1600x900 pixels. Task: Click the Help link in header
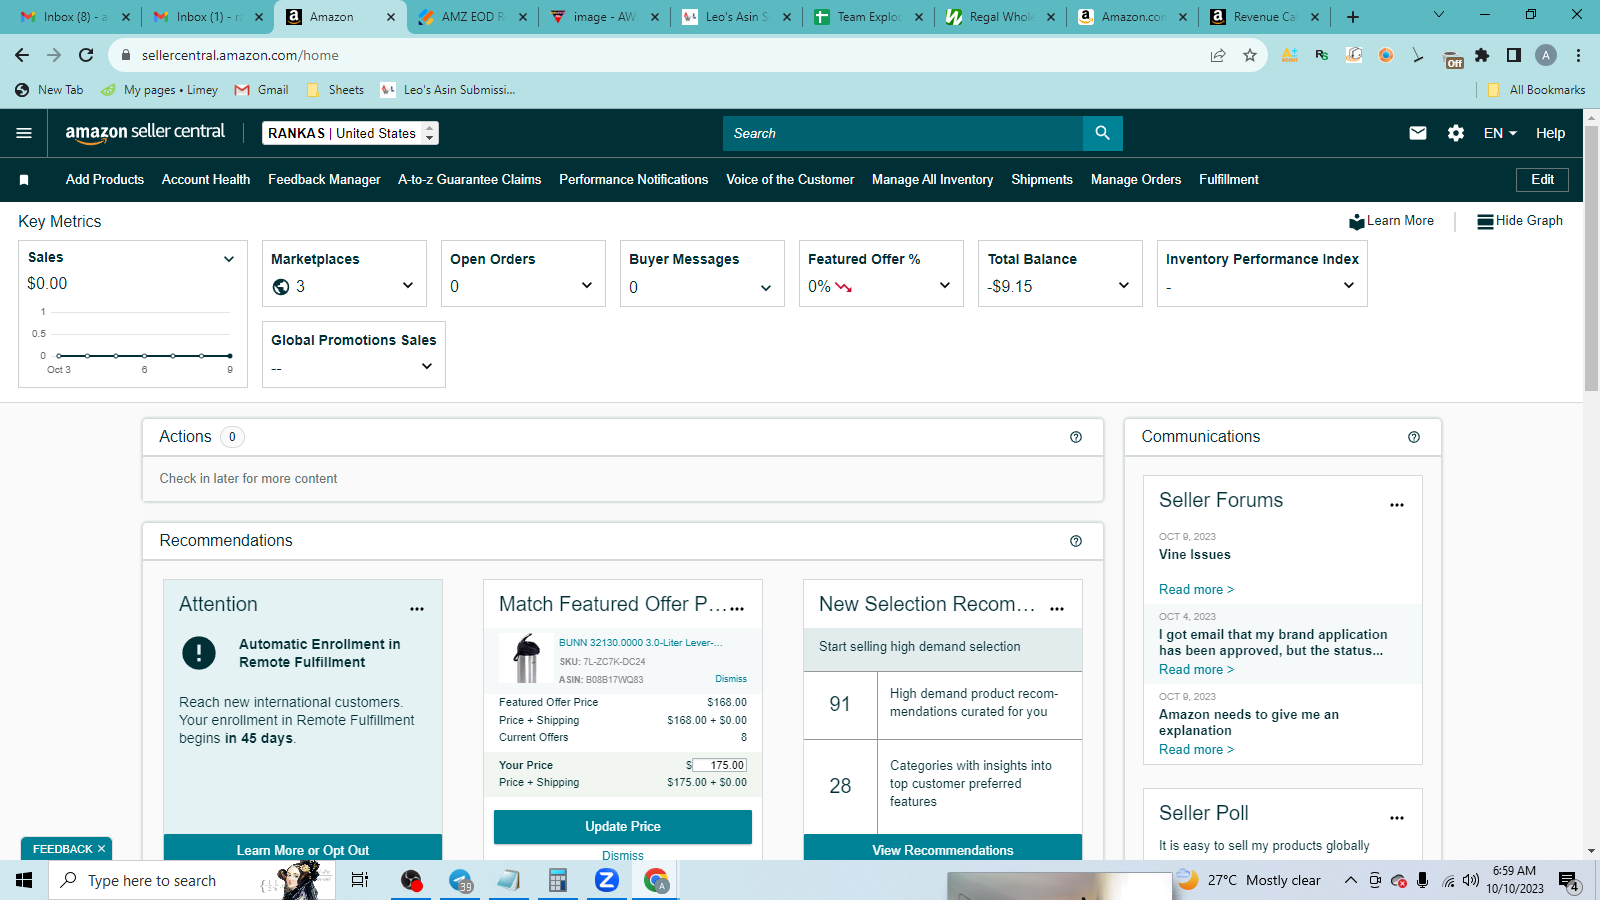(x=1551, y=133)
